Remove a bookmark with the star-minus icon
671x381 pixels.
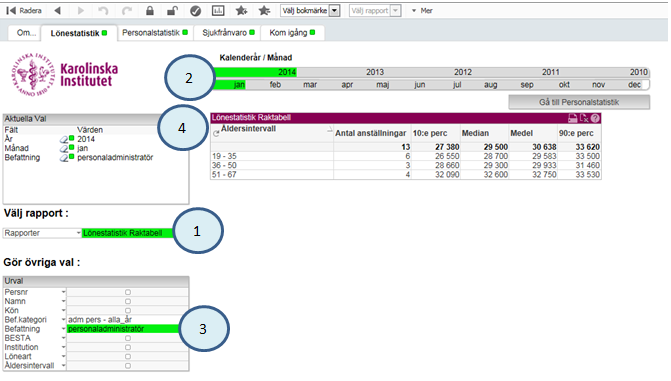[264, 11]
